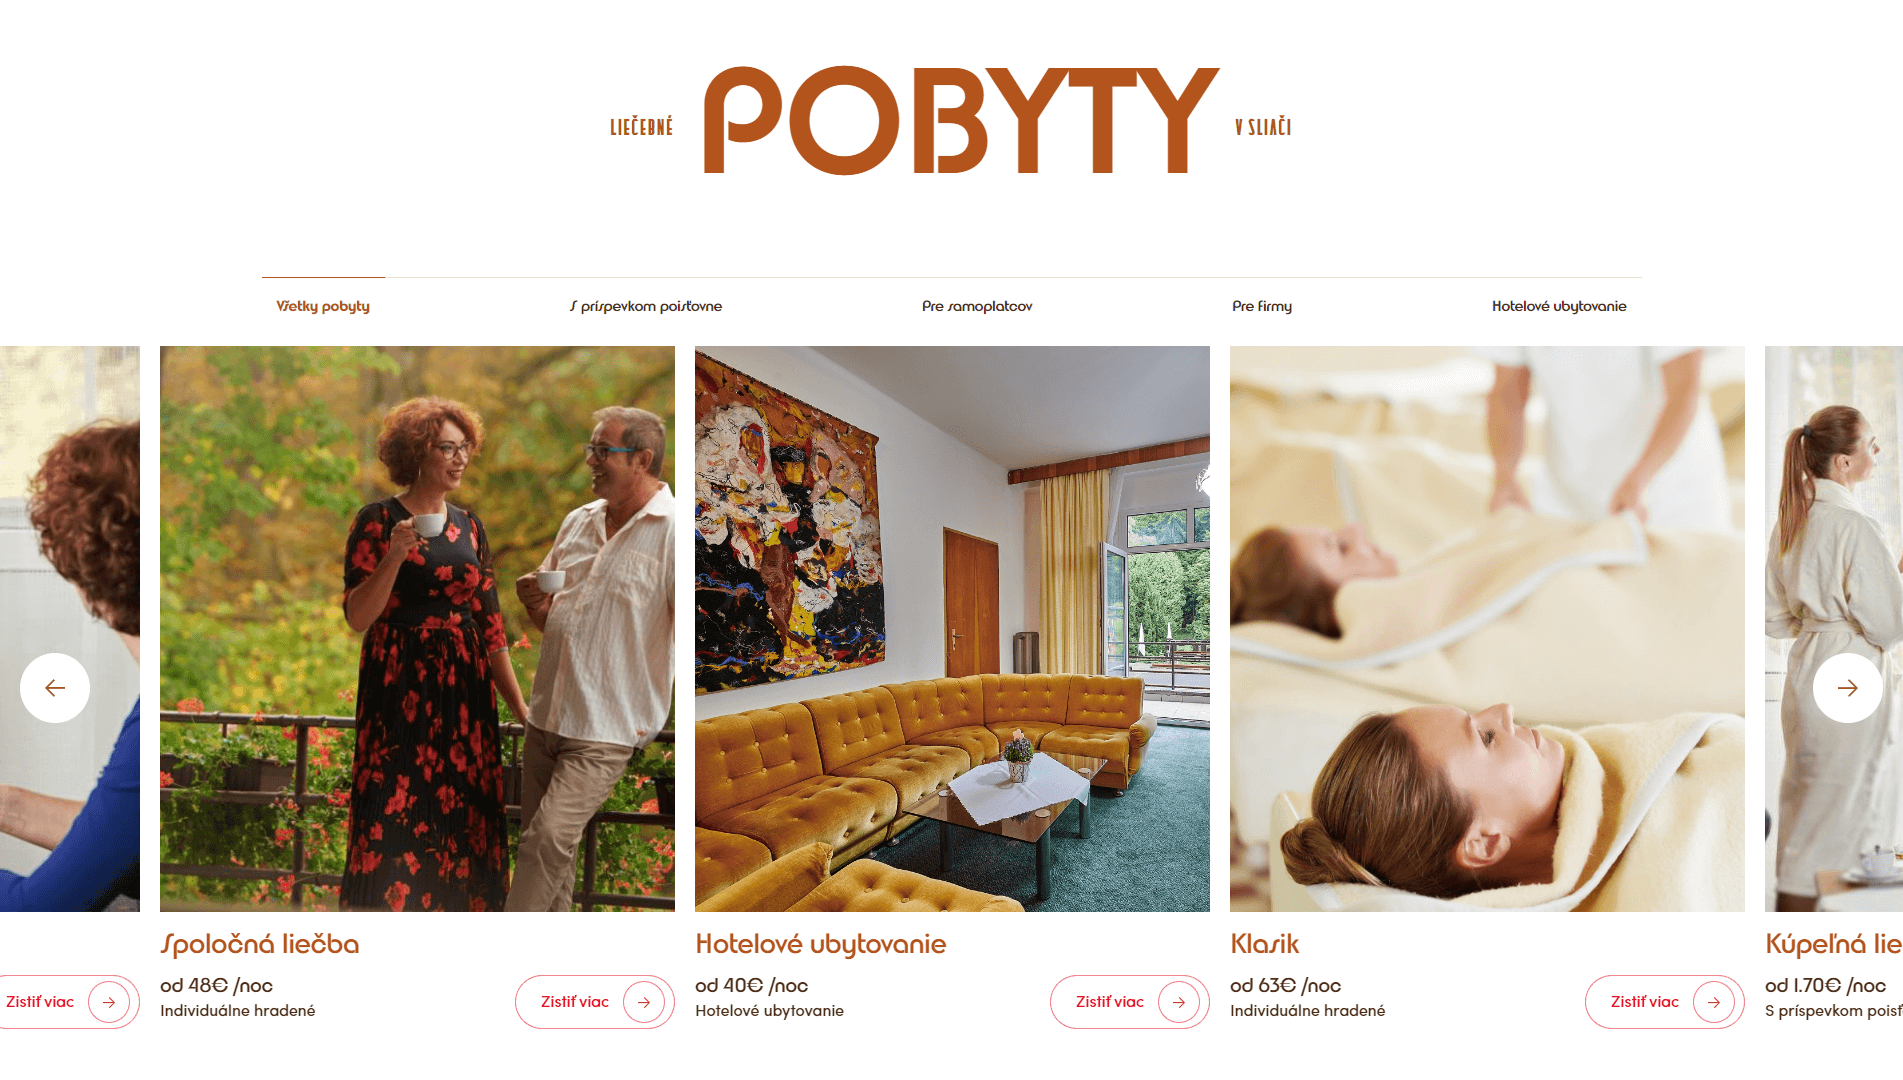Select the Všetky pobyty tab
The height and width of the screenshot is (1080, 1903).
click(x=323, y=306)
